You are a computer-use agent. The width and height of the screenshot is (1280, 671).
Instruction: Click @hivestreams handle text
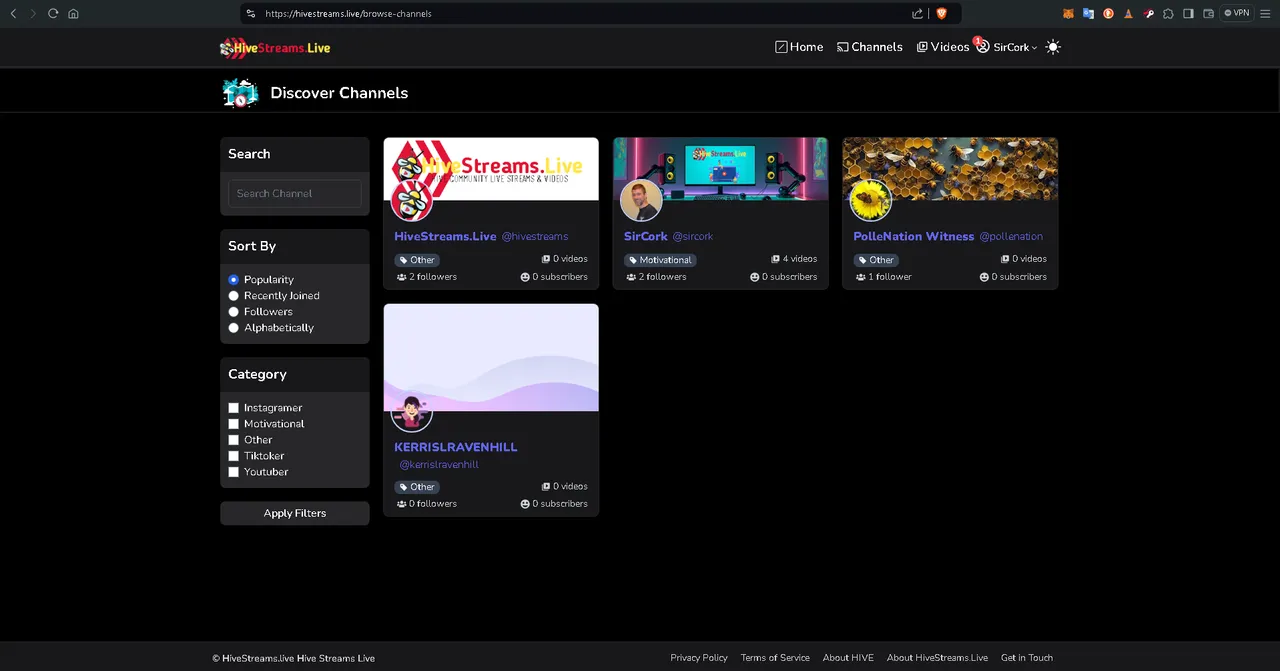[535, 237]
